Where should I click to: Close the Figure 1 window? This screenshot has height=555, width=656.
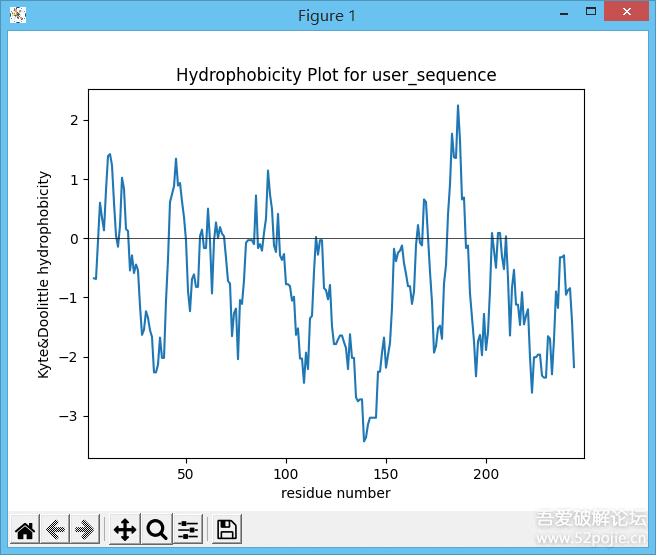coord(627,12)
